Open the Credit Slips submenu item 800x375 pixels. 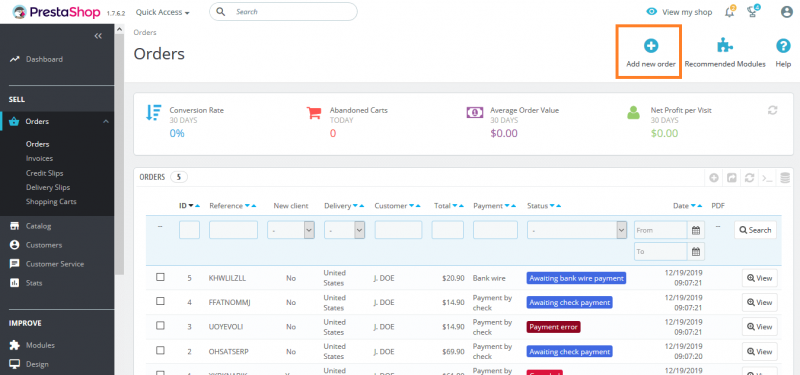(x=44, y=173)
